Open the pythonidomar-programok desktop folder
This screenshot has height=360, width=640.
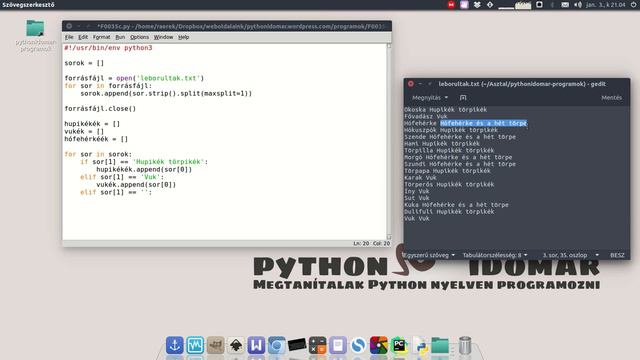coord(36,36)
